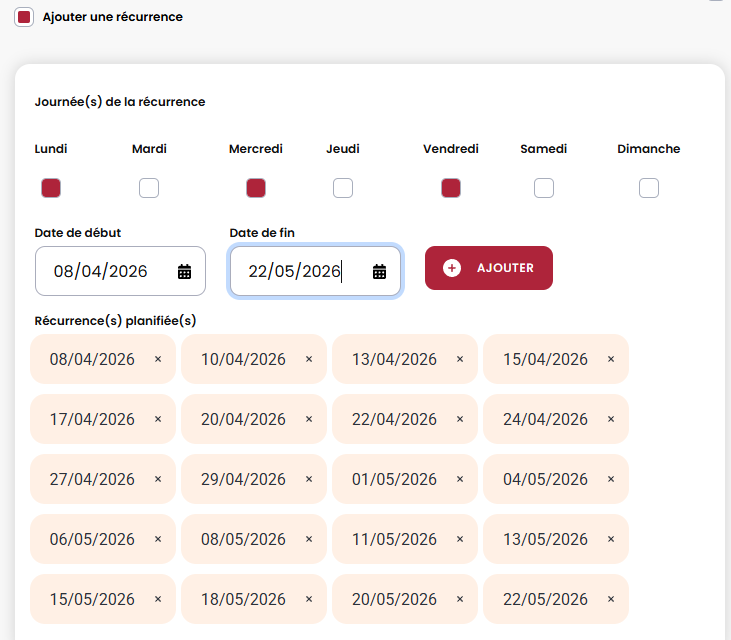Remove the 20/04/2026 recurrence chip
Viewport: 731px width, 640px height.
click(x=309, y=419)
